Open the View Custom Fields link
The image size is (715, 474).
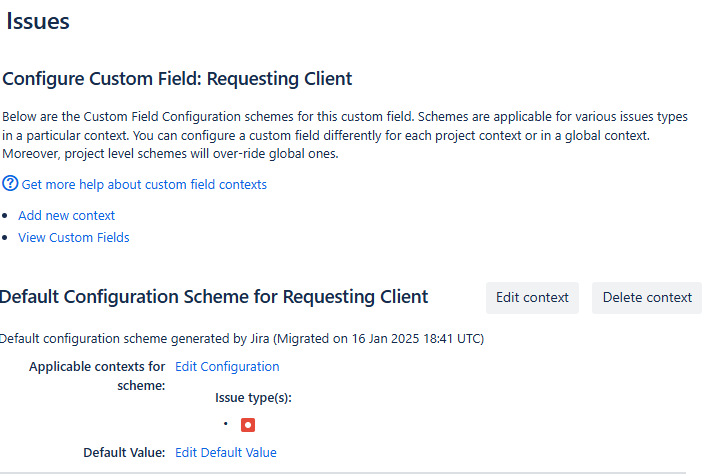pyautogui.click(x=73, y=238)
